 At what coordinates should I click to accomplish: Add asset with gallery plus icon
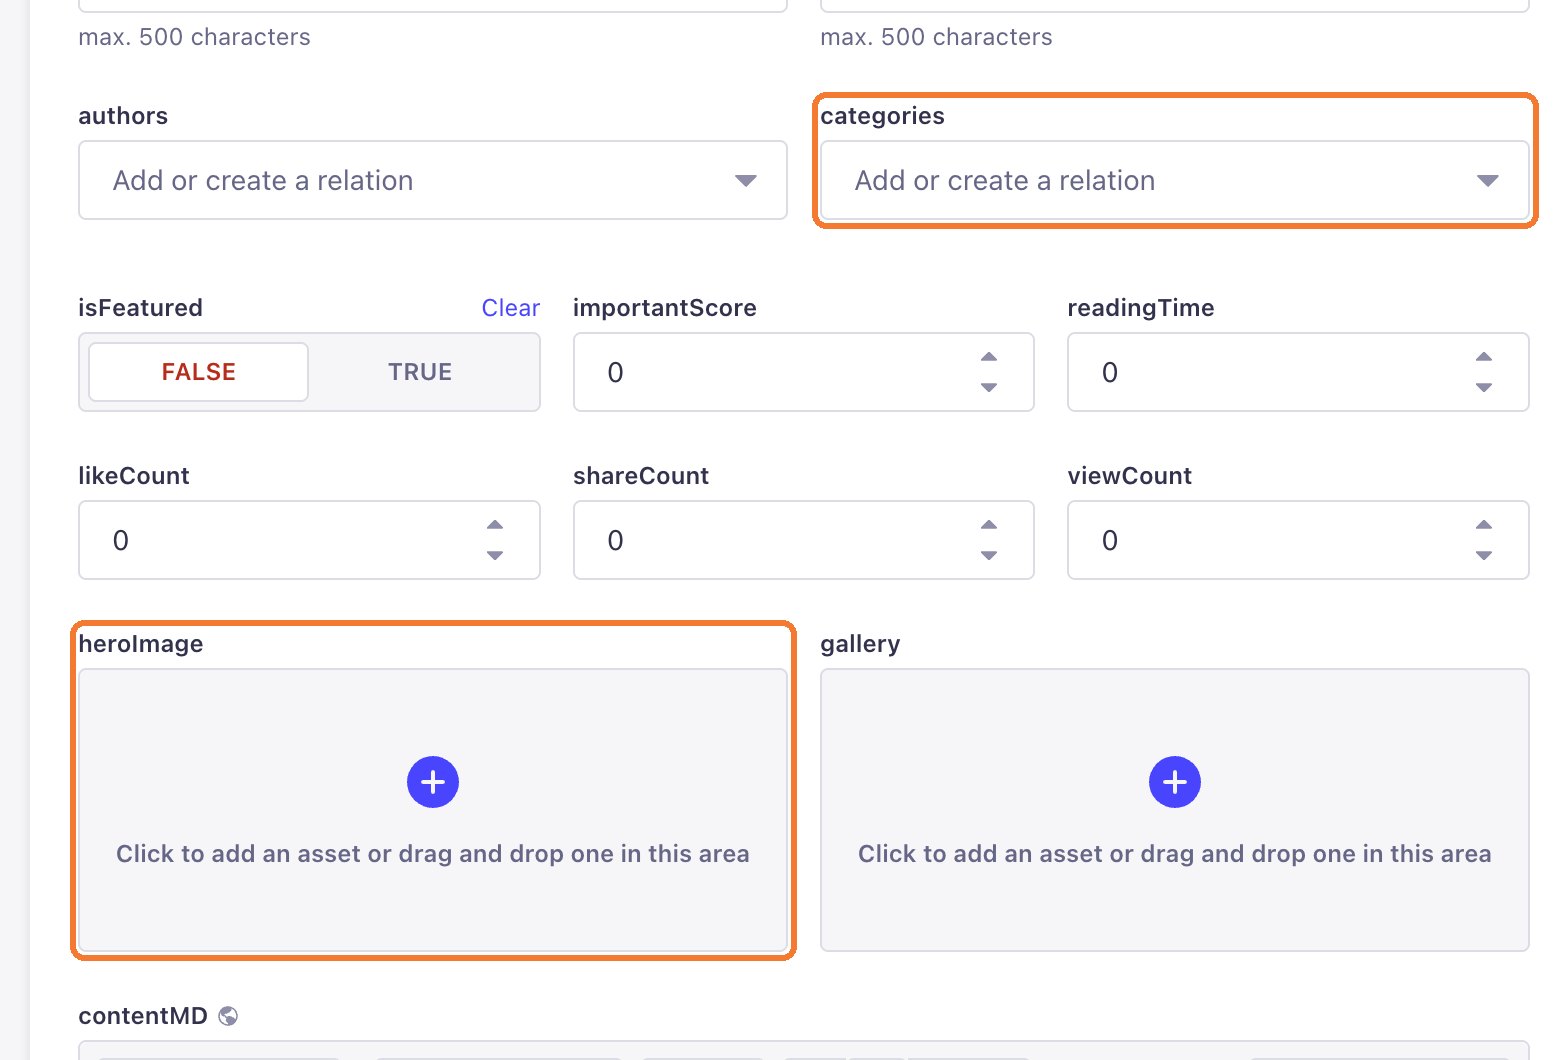(1175, 782)
